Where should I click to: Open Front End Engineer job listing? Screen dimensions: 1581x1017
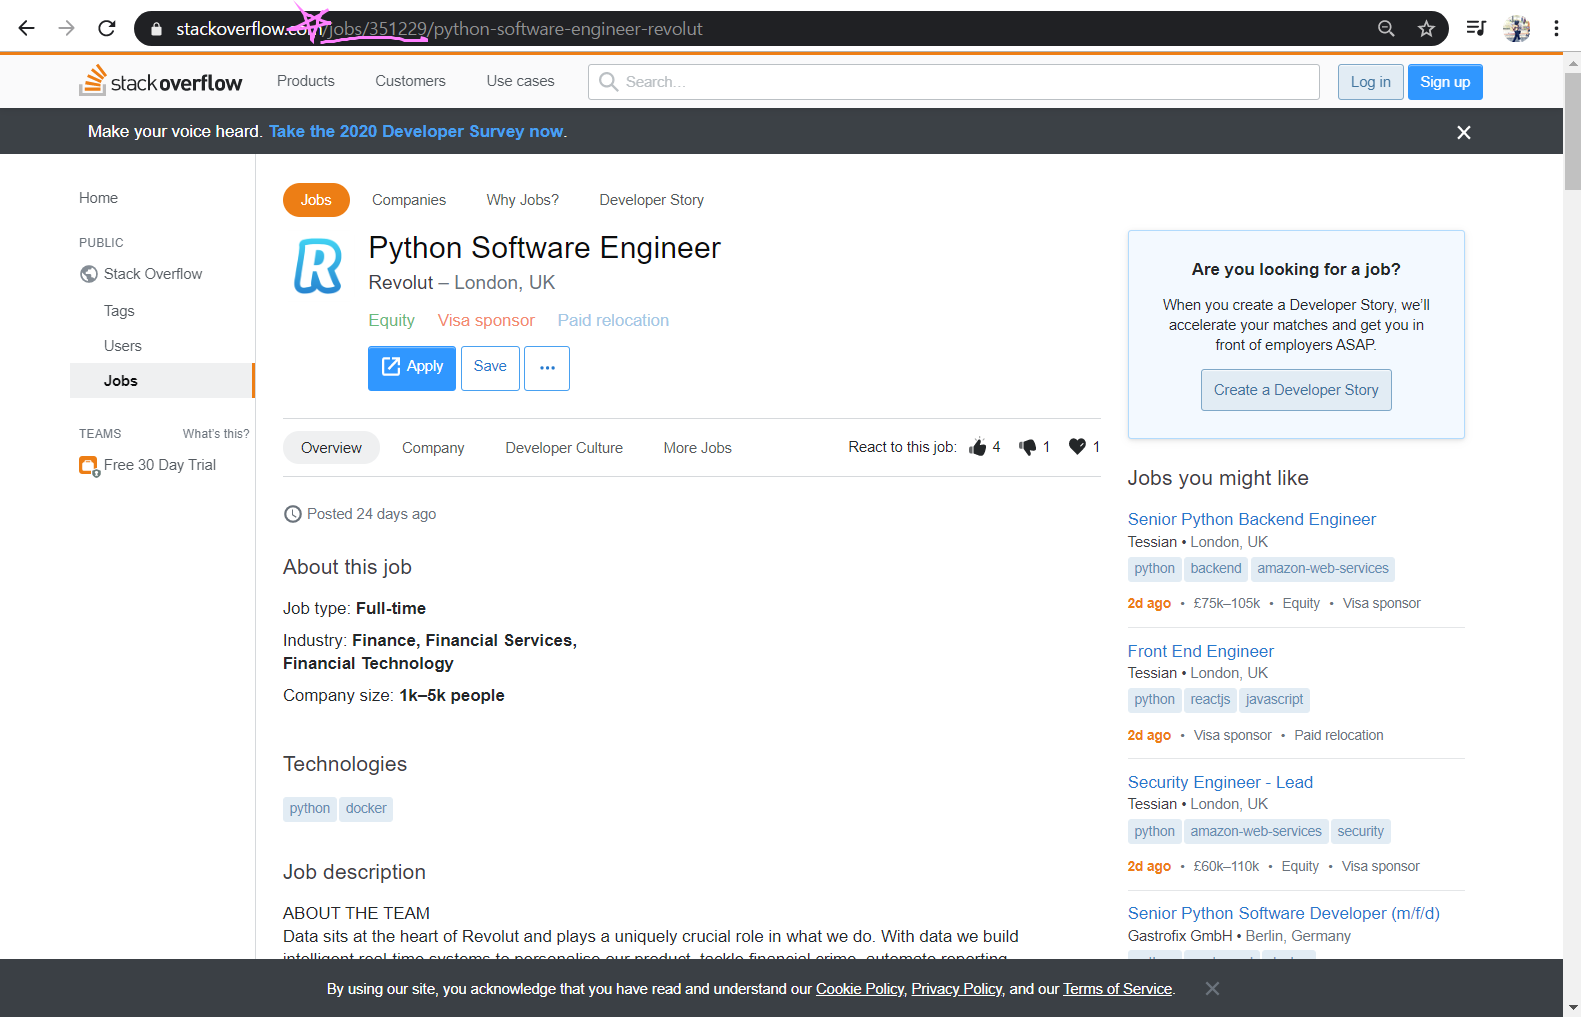click(1201, 651)
